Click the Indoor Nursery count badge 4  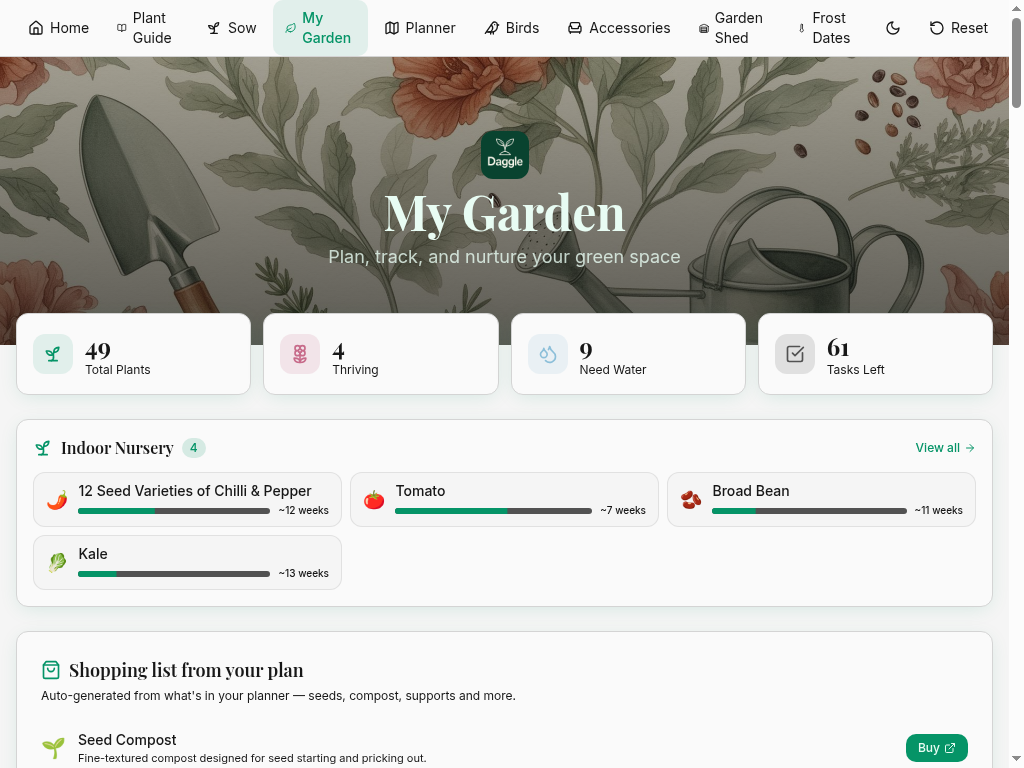coord(193,448)
